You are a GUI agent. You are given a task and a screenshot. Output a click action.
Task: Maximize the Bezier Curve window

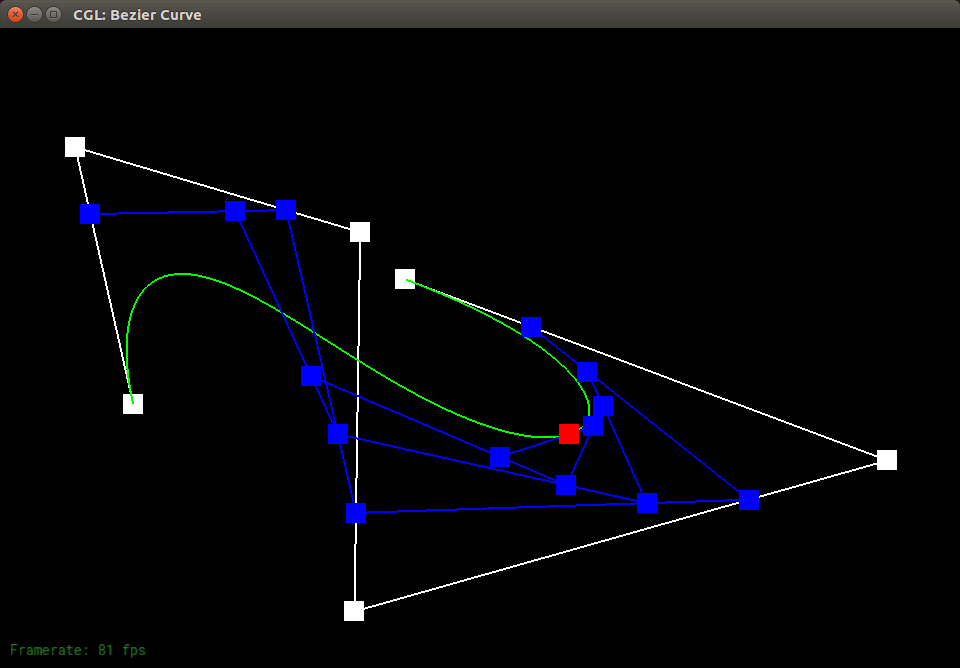click(53, 14)
